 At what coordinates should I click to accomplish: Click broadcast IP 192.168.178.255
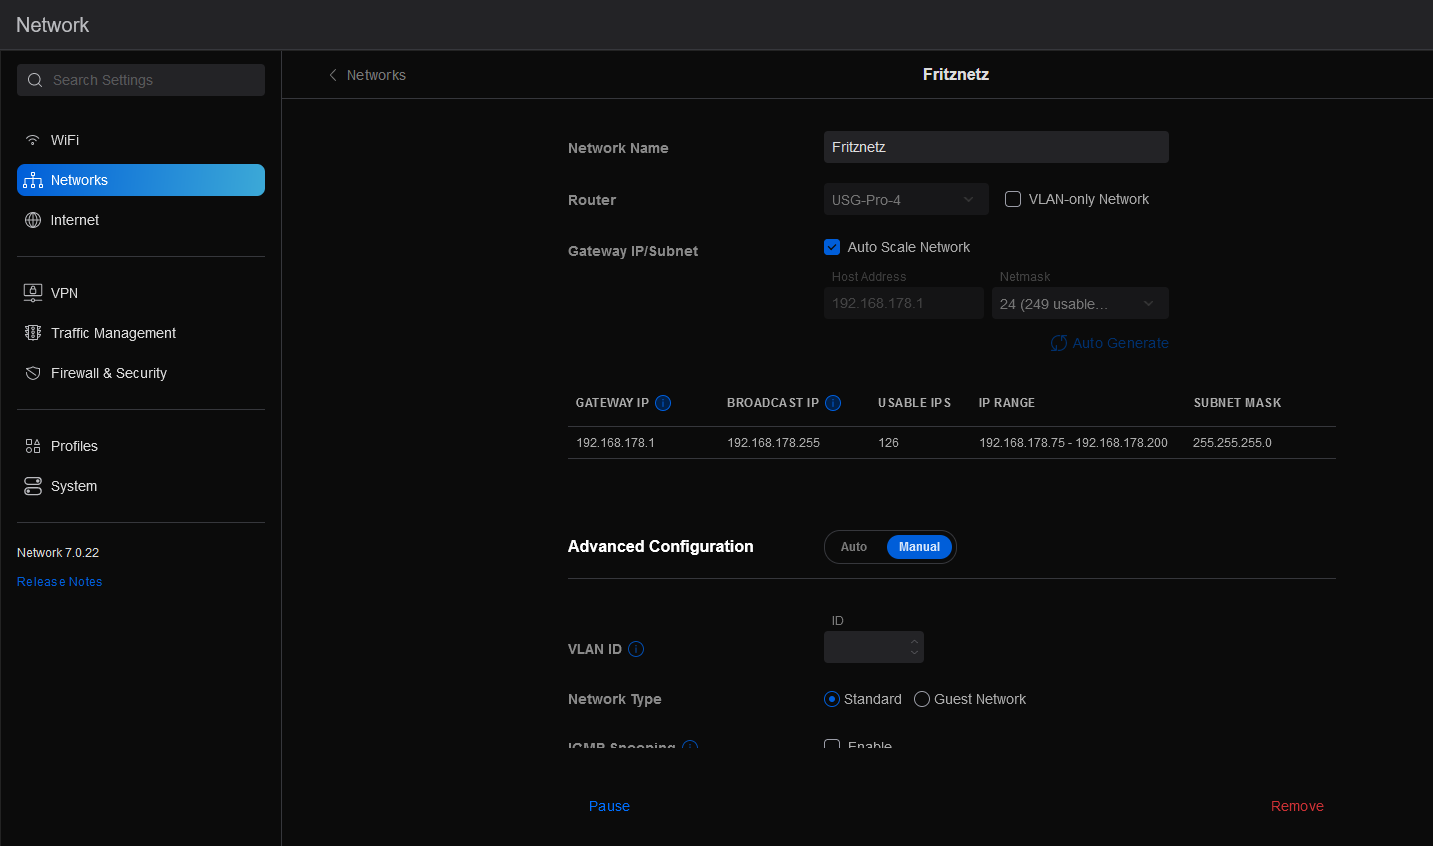click(x=773, y=443)
